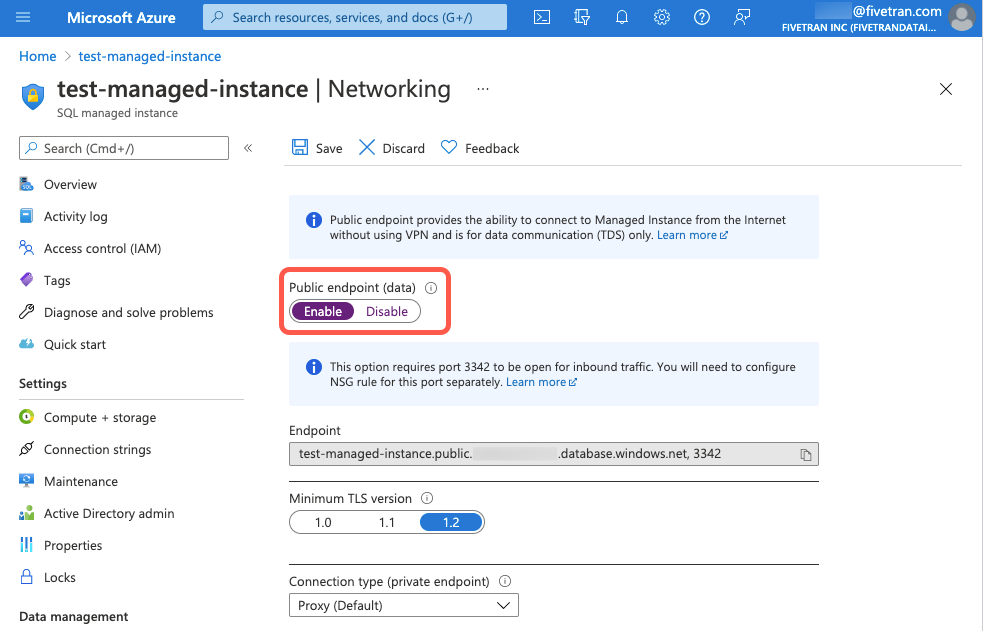Open Directories and subscriptions filter icon
This screenshot has width=983, height=631.
(582, 17)
